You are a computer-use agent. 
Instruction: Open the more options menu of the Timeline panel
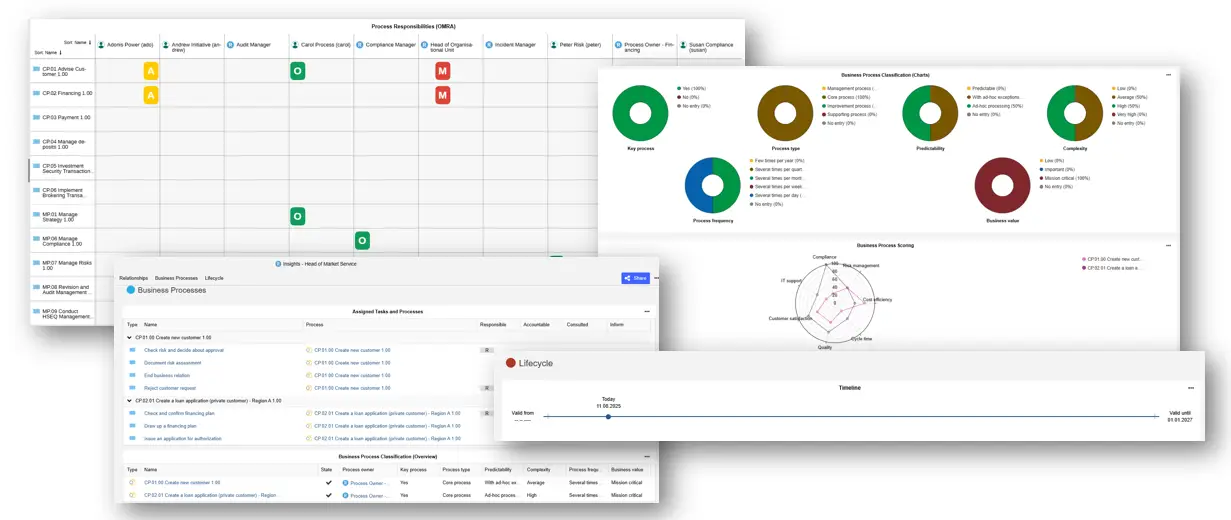click(1190, 388)
